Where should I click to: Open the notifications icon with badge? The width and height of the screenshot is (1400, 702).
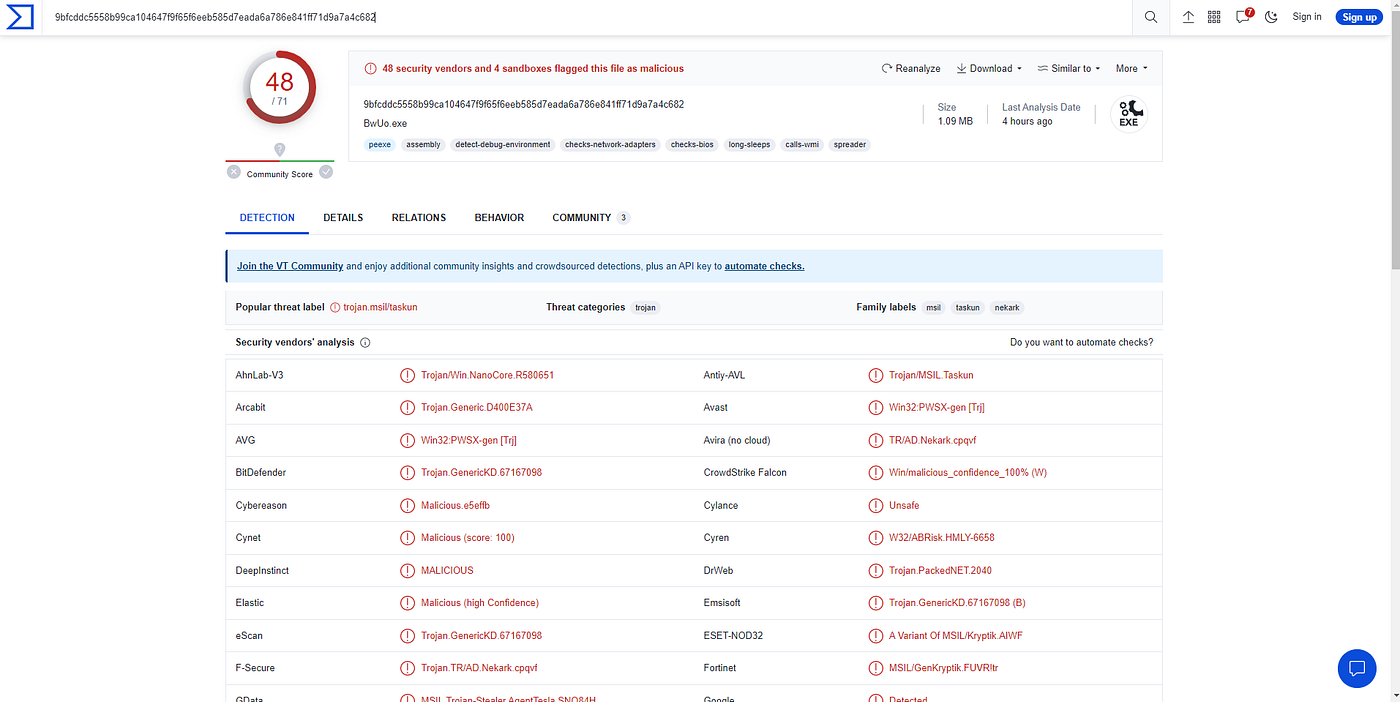pos(1243,16)
